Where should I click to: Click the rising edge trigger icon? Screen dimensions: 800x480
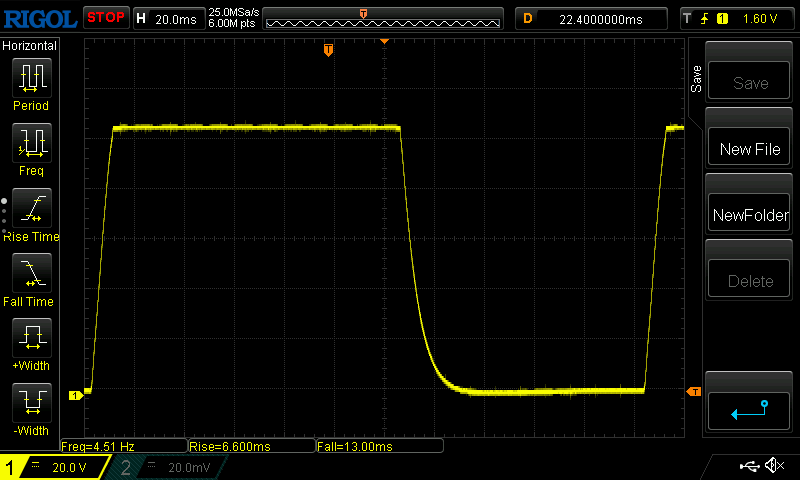705,19
